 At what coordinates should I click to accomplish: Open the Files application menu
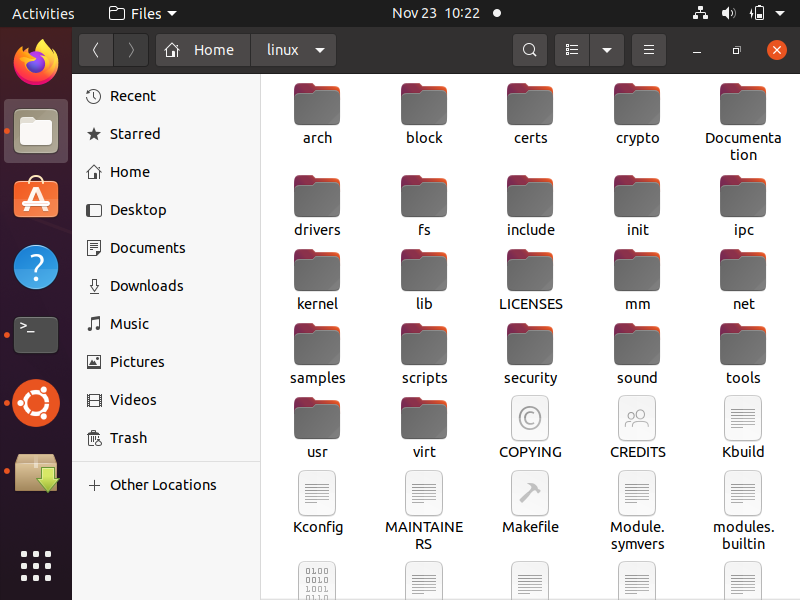point(142,14)
